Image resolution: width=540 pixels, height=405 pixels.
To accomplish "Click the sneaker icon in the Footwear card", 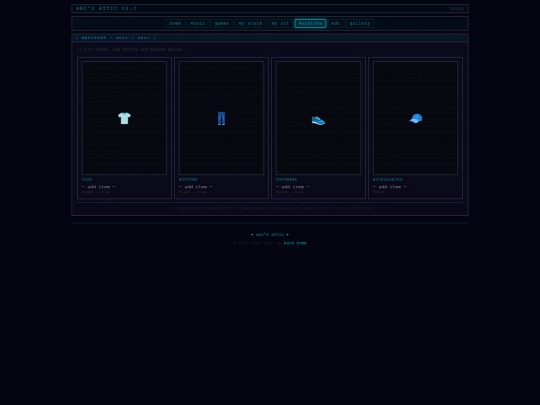I will click(318, 120).
